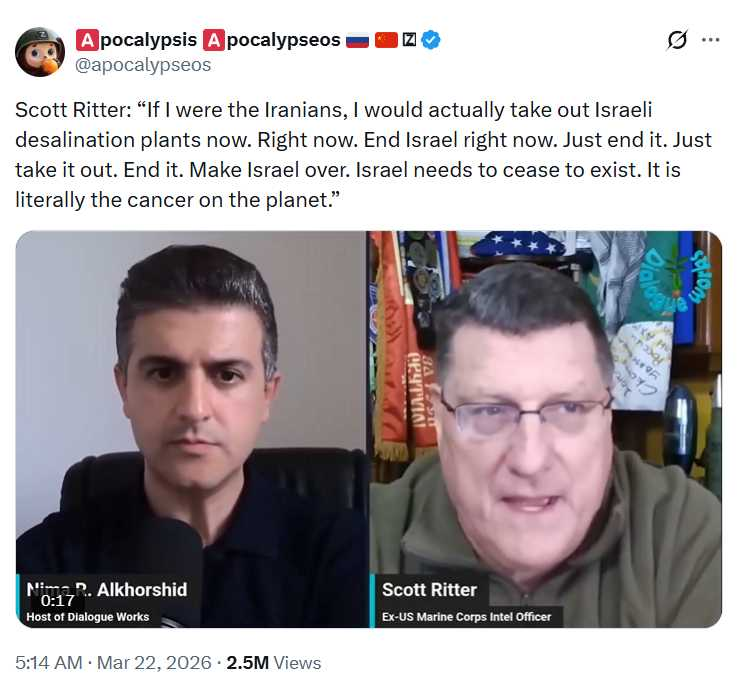Click the Scott Ritter name caption
This screenshot has width=740, height=689.
tap(429, 590)
